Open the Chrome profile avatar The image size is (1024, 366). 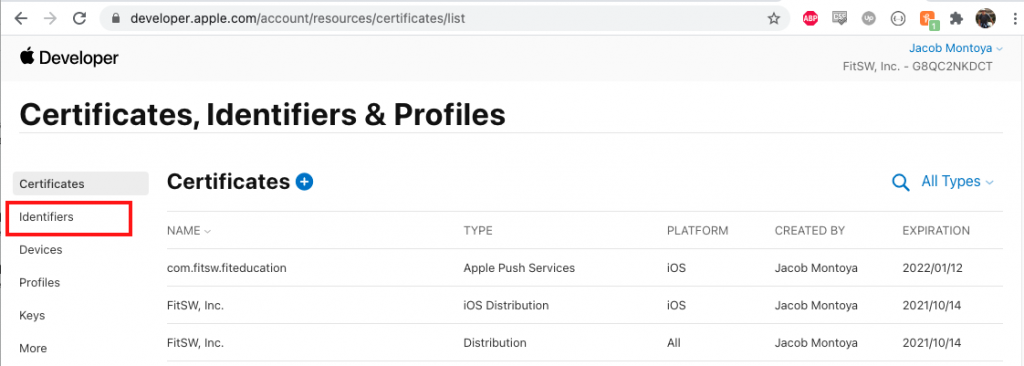pyautogui.click(x=985, y=18)
